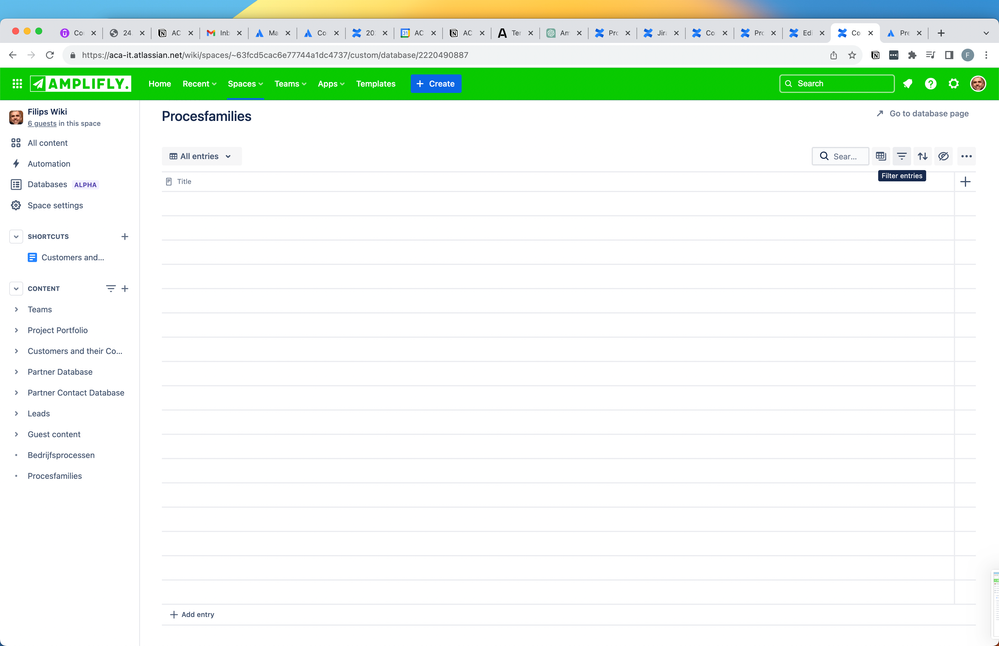Open the Confluence settings gear
Screen dimensions: 999x646
[x=954, y=83]
